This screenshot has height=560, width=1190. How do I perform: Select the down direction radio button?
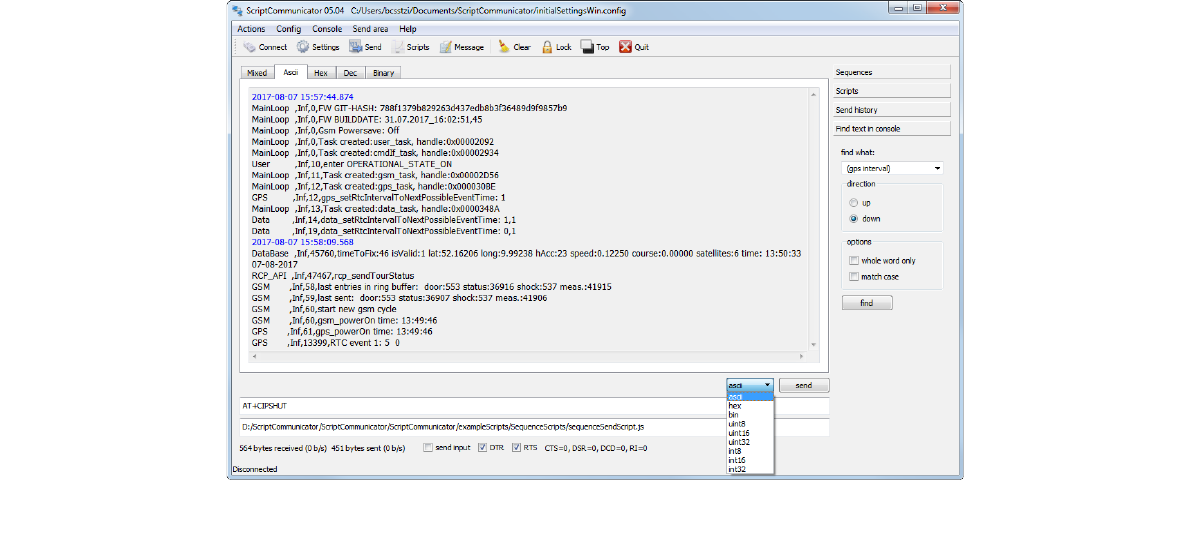tap(854, 219)
